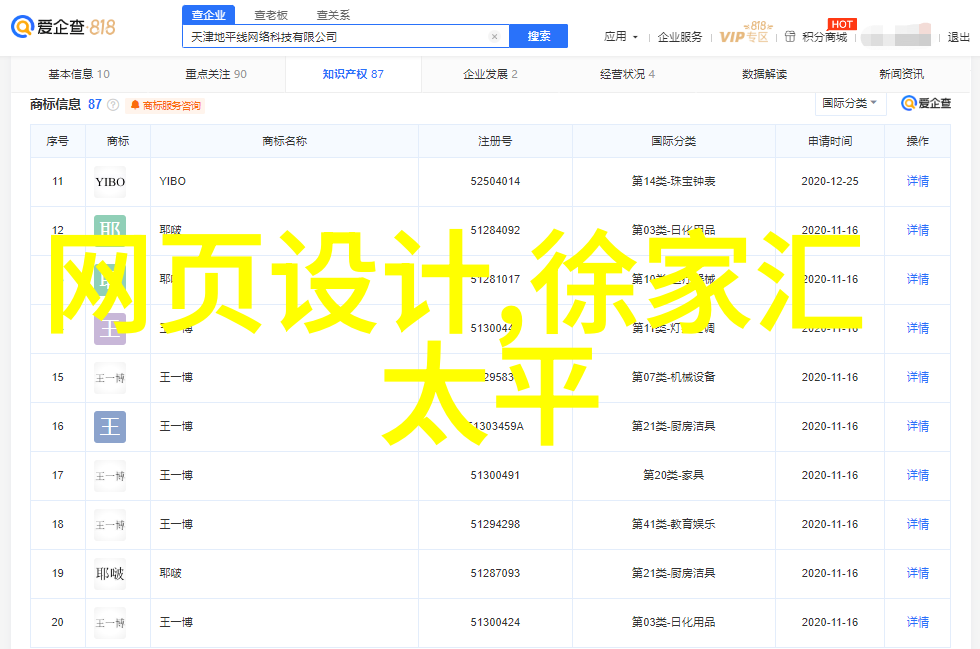Select registration number 52504014
The height and width of the screenshot is (649, 980).
pos(495,181)
